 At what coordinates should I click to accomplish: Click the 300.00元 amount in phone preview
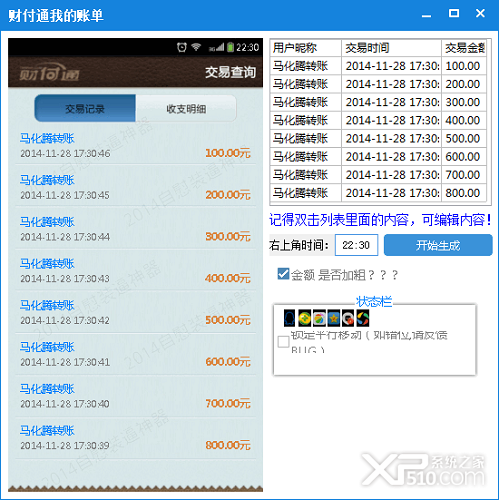pos(228,236)
